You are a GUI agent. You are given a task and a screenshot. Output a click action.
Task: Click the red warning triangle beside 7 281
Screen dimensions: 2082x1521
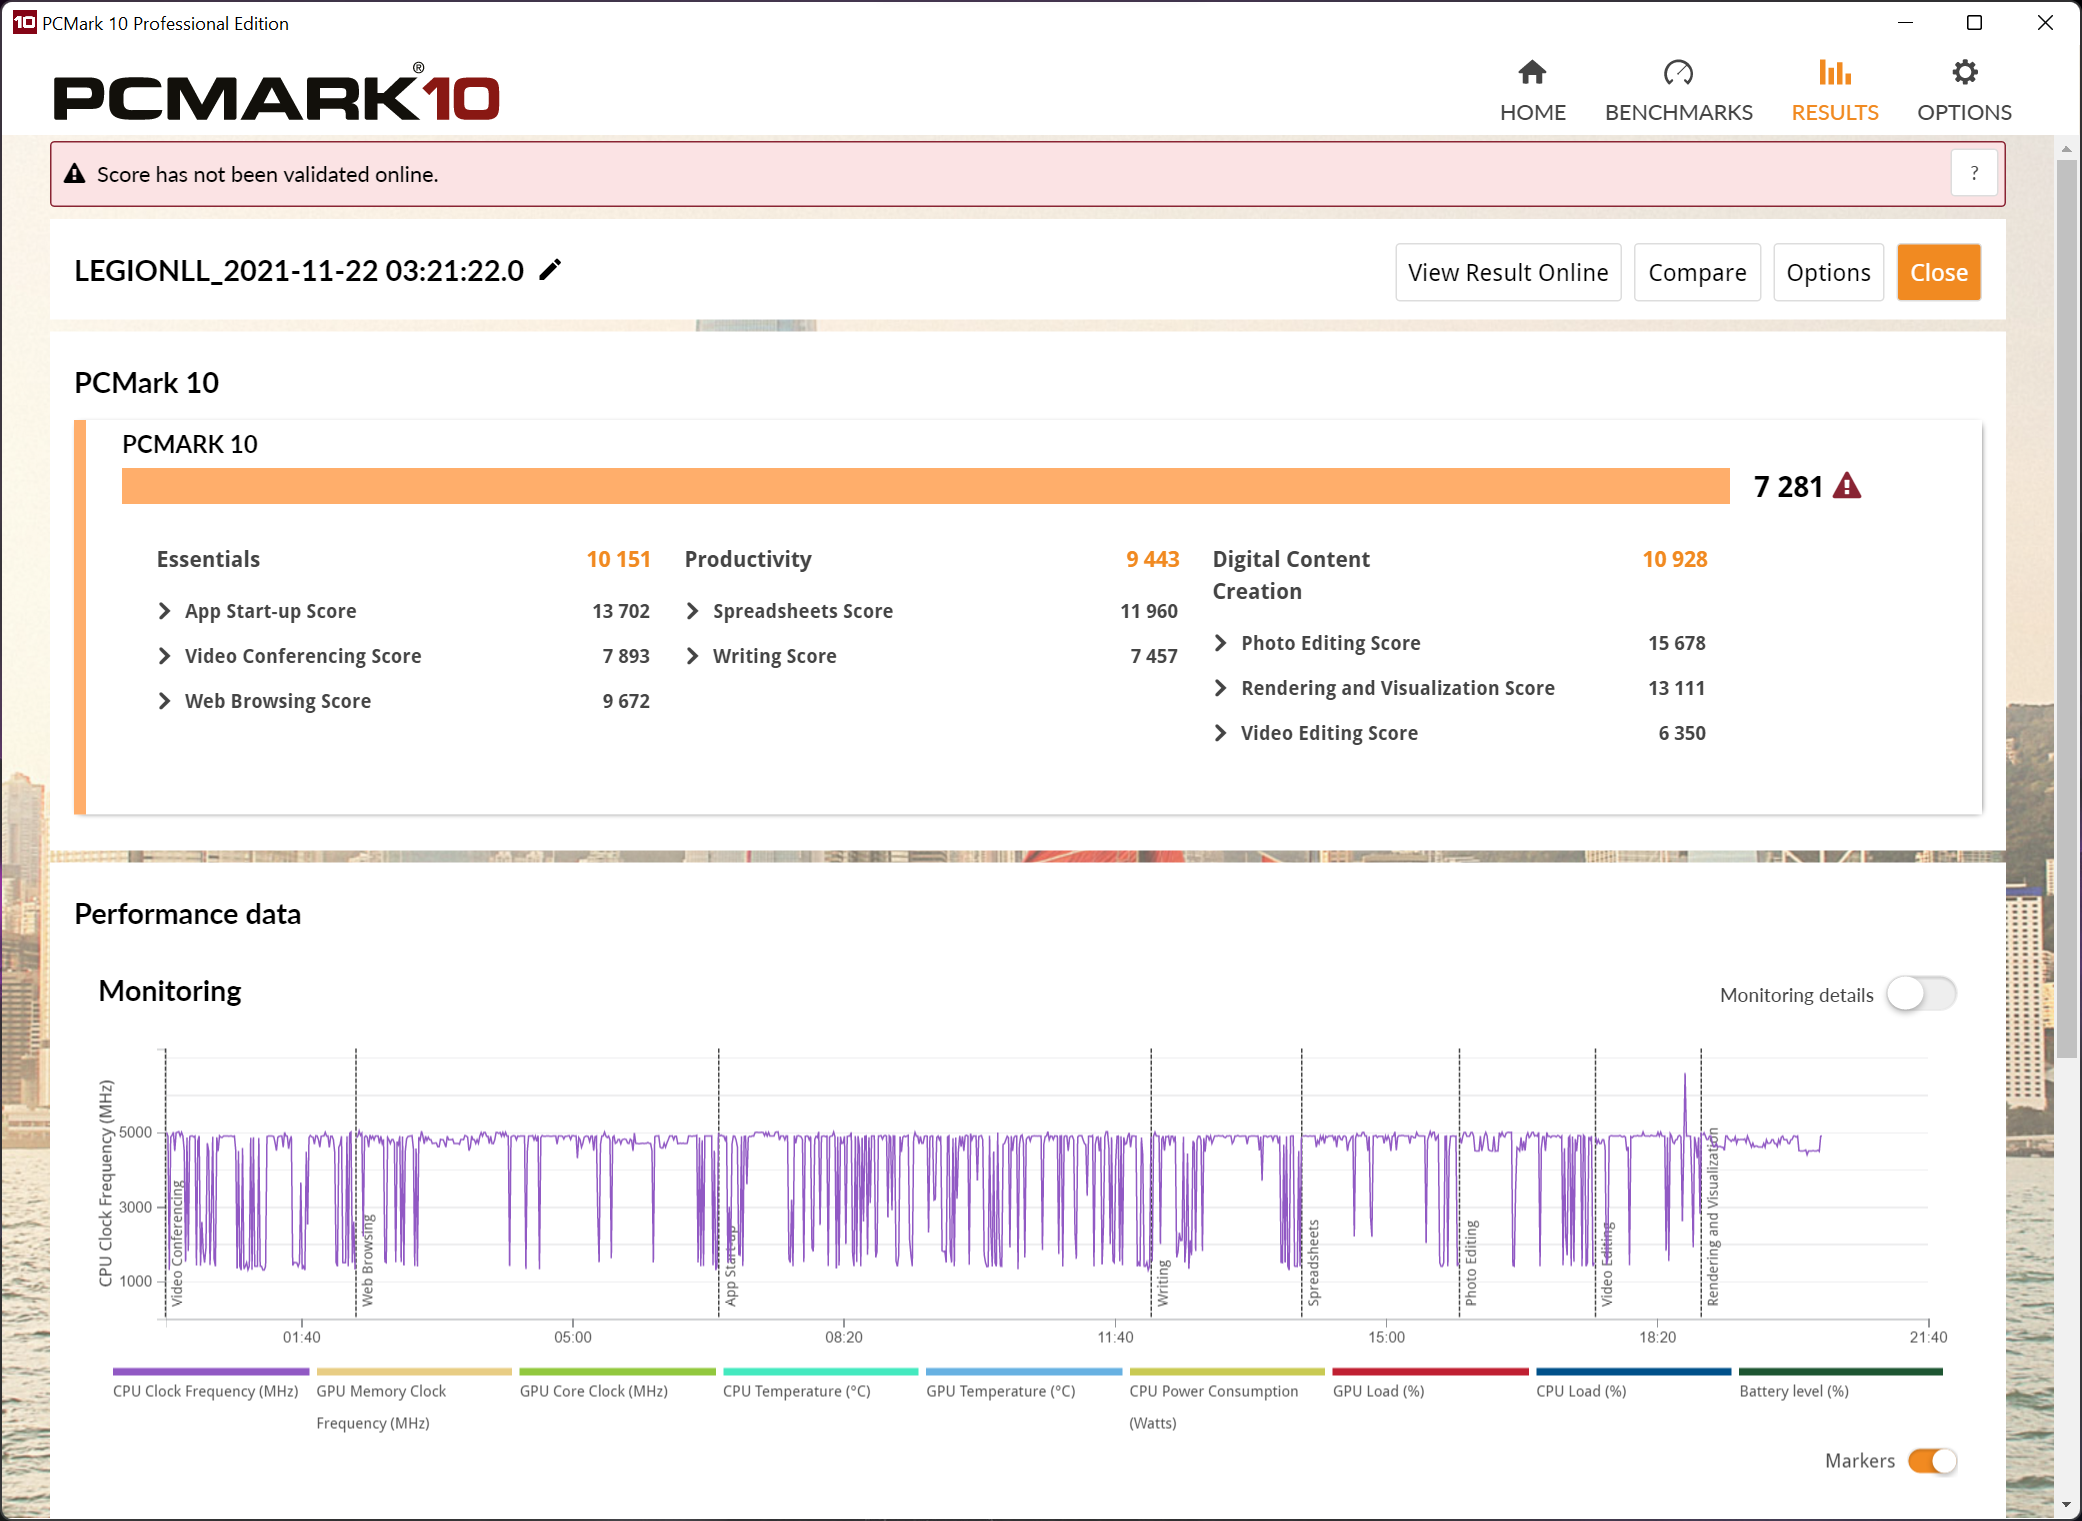click(x=1846, y=487)
